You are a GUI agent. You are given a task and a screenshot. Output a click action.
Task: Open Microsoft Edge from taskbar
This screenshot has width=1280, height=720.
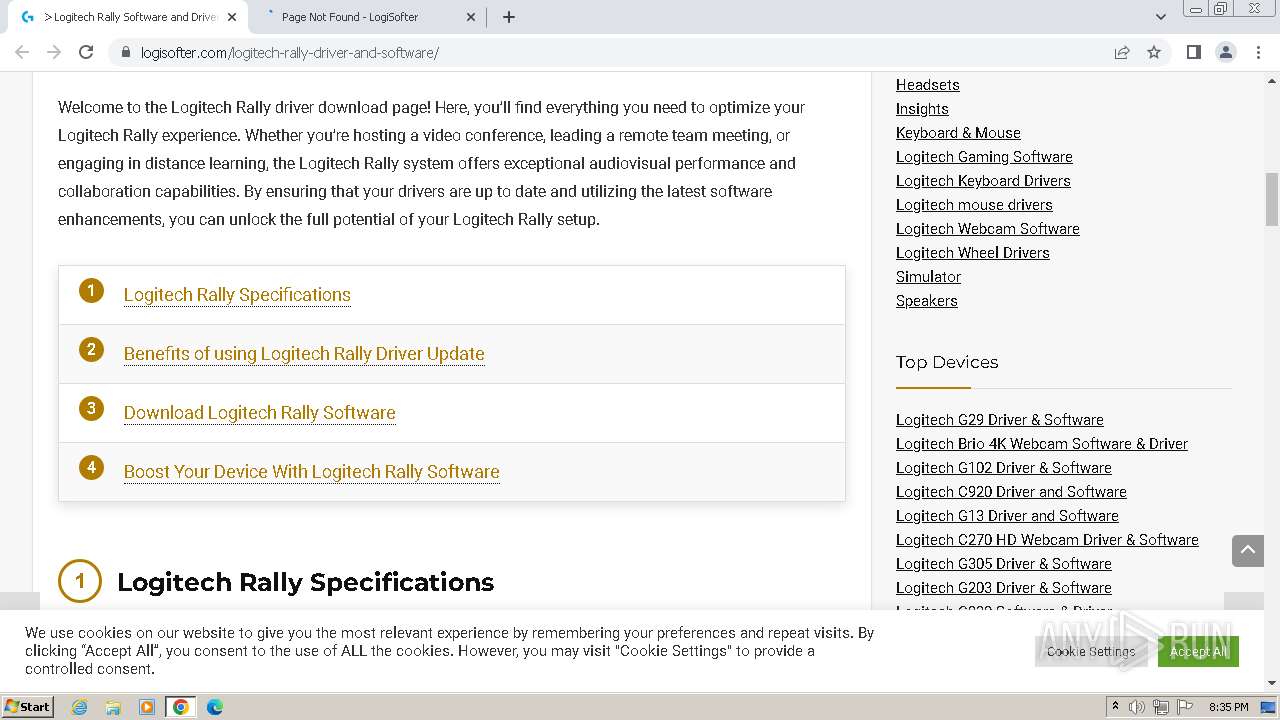coord(215,707)
